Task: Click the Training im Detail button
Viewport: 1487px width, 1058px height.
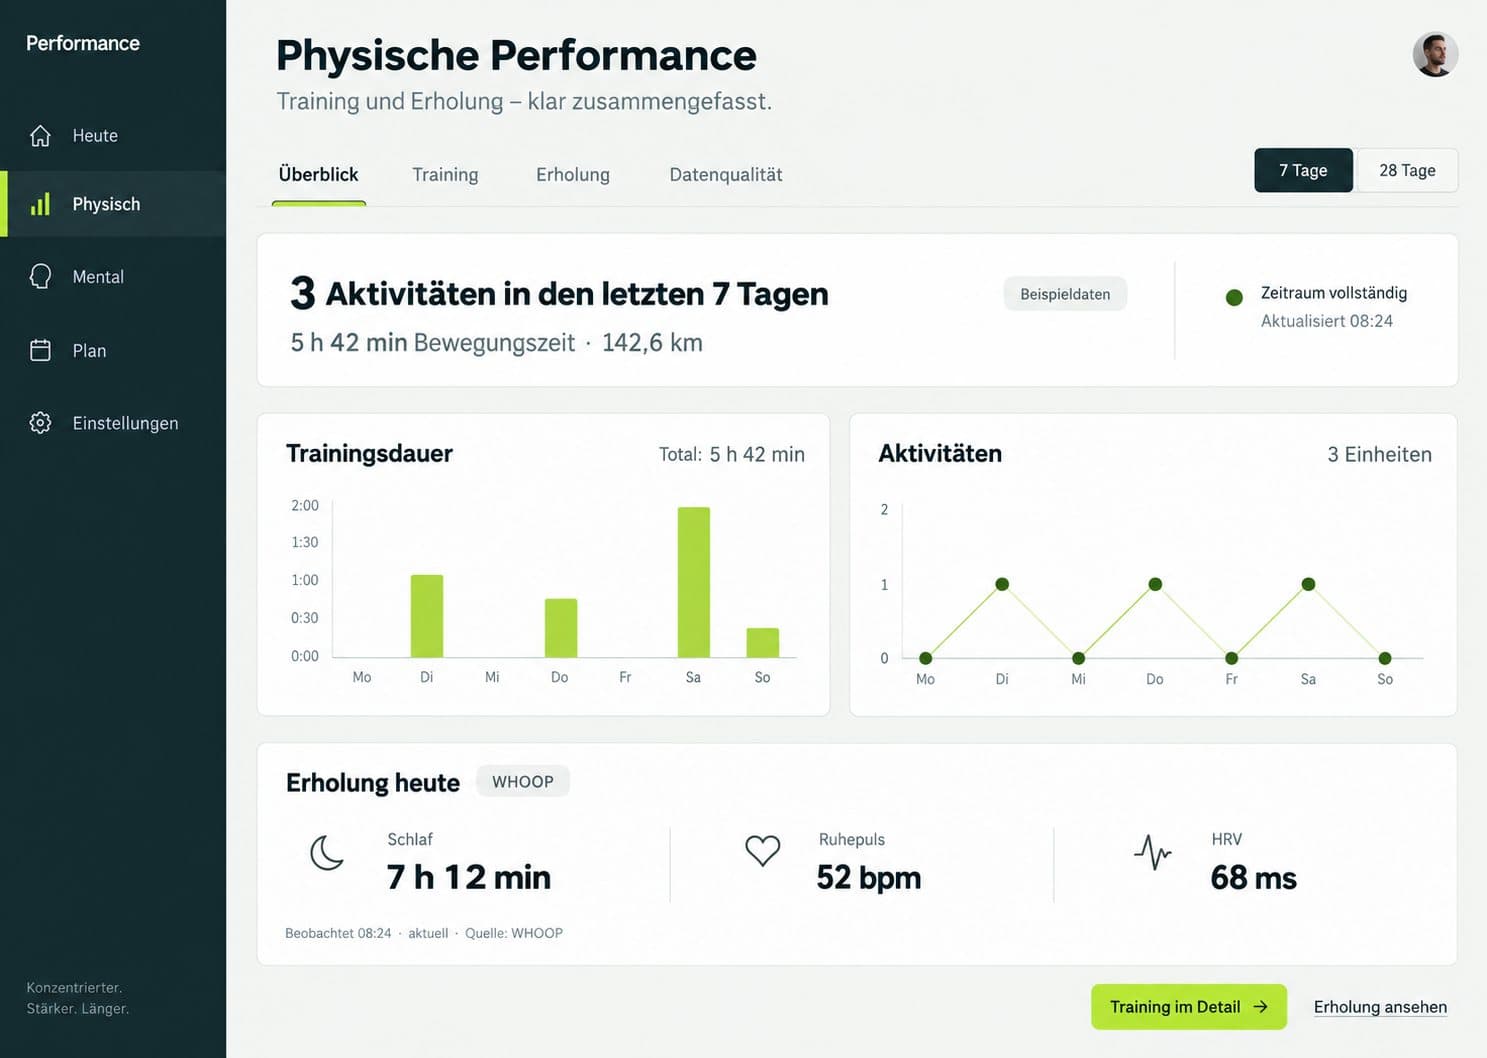Action: tap(1188, 1007)
